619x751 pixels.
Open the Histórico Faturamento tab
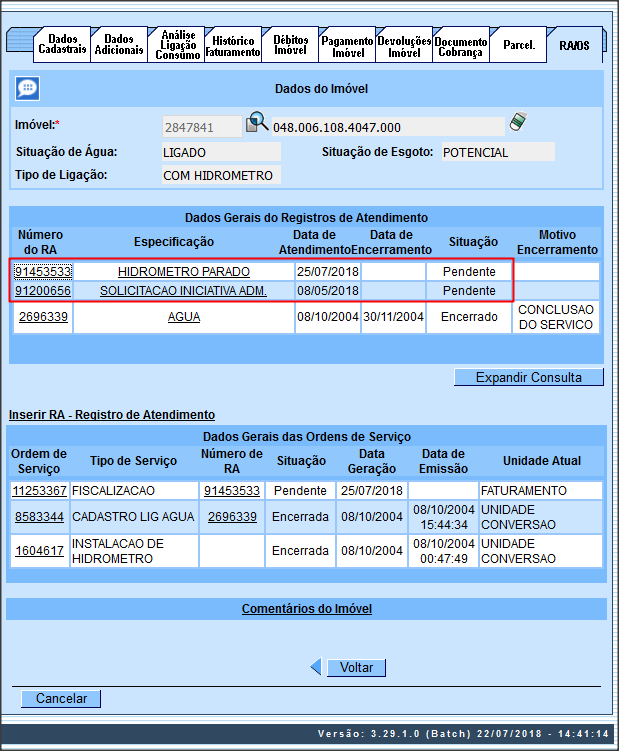232,46
